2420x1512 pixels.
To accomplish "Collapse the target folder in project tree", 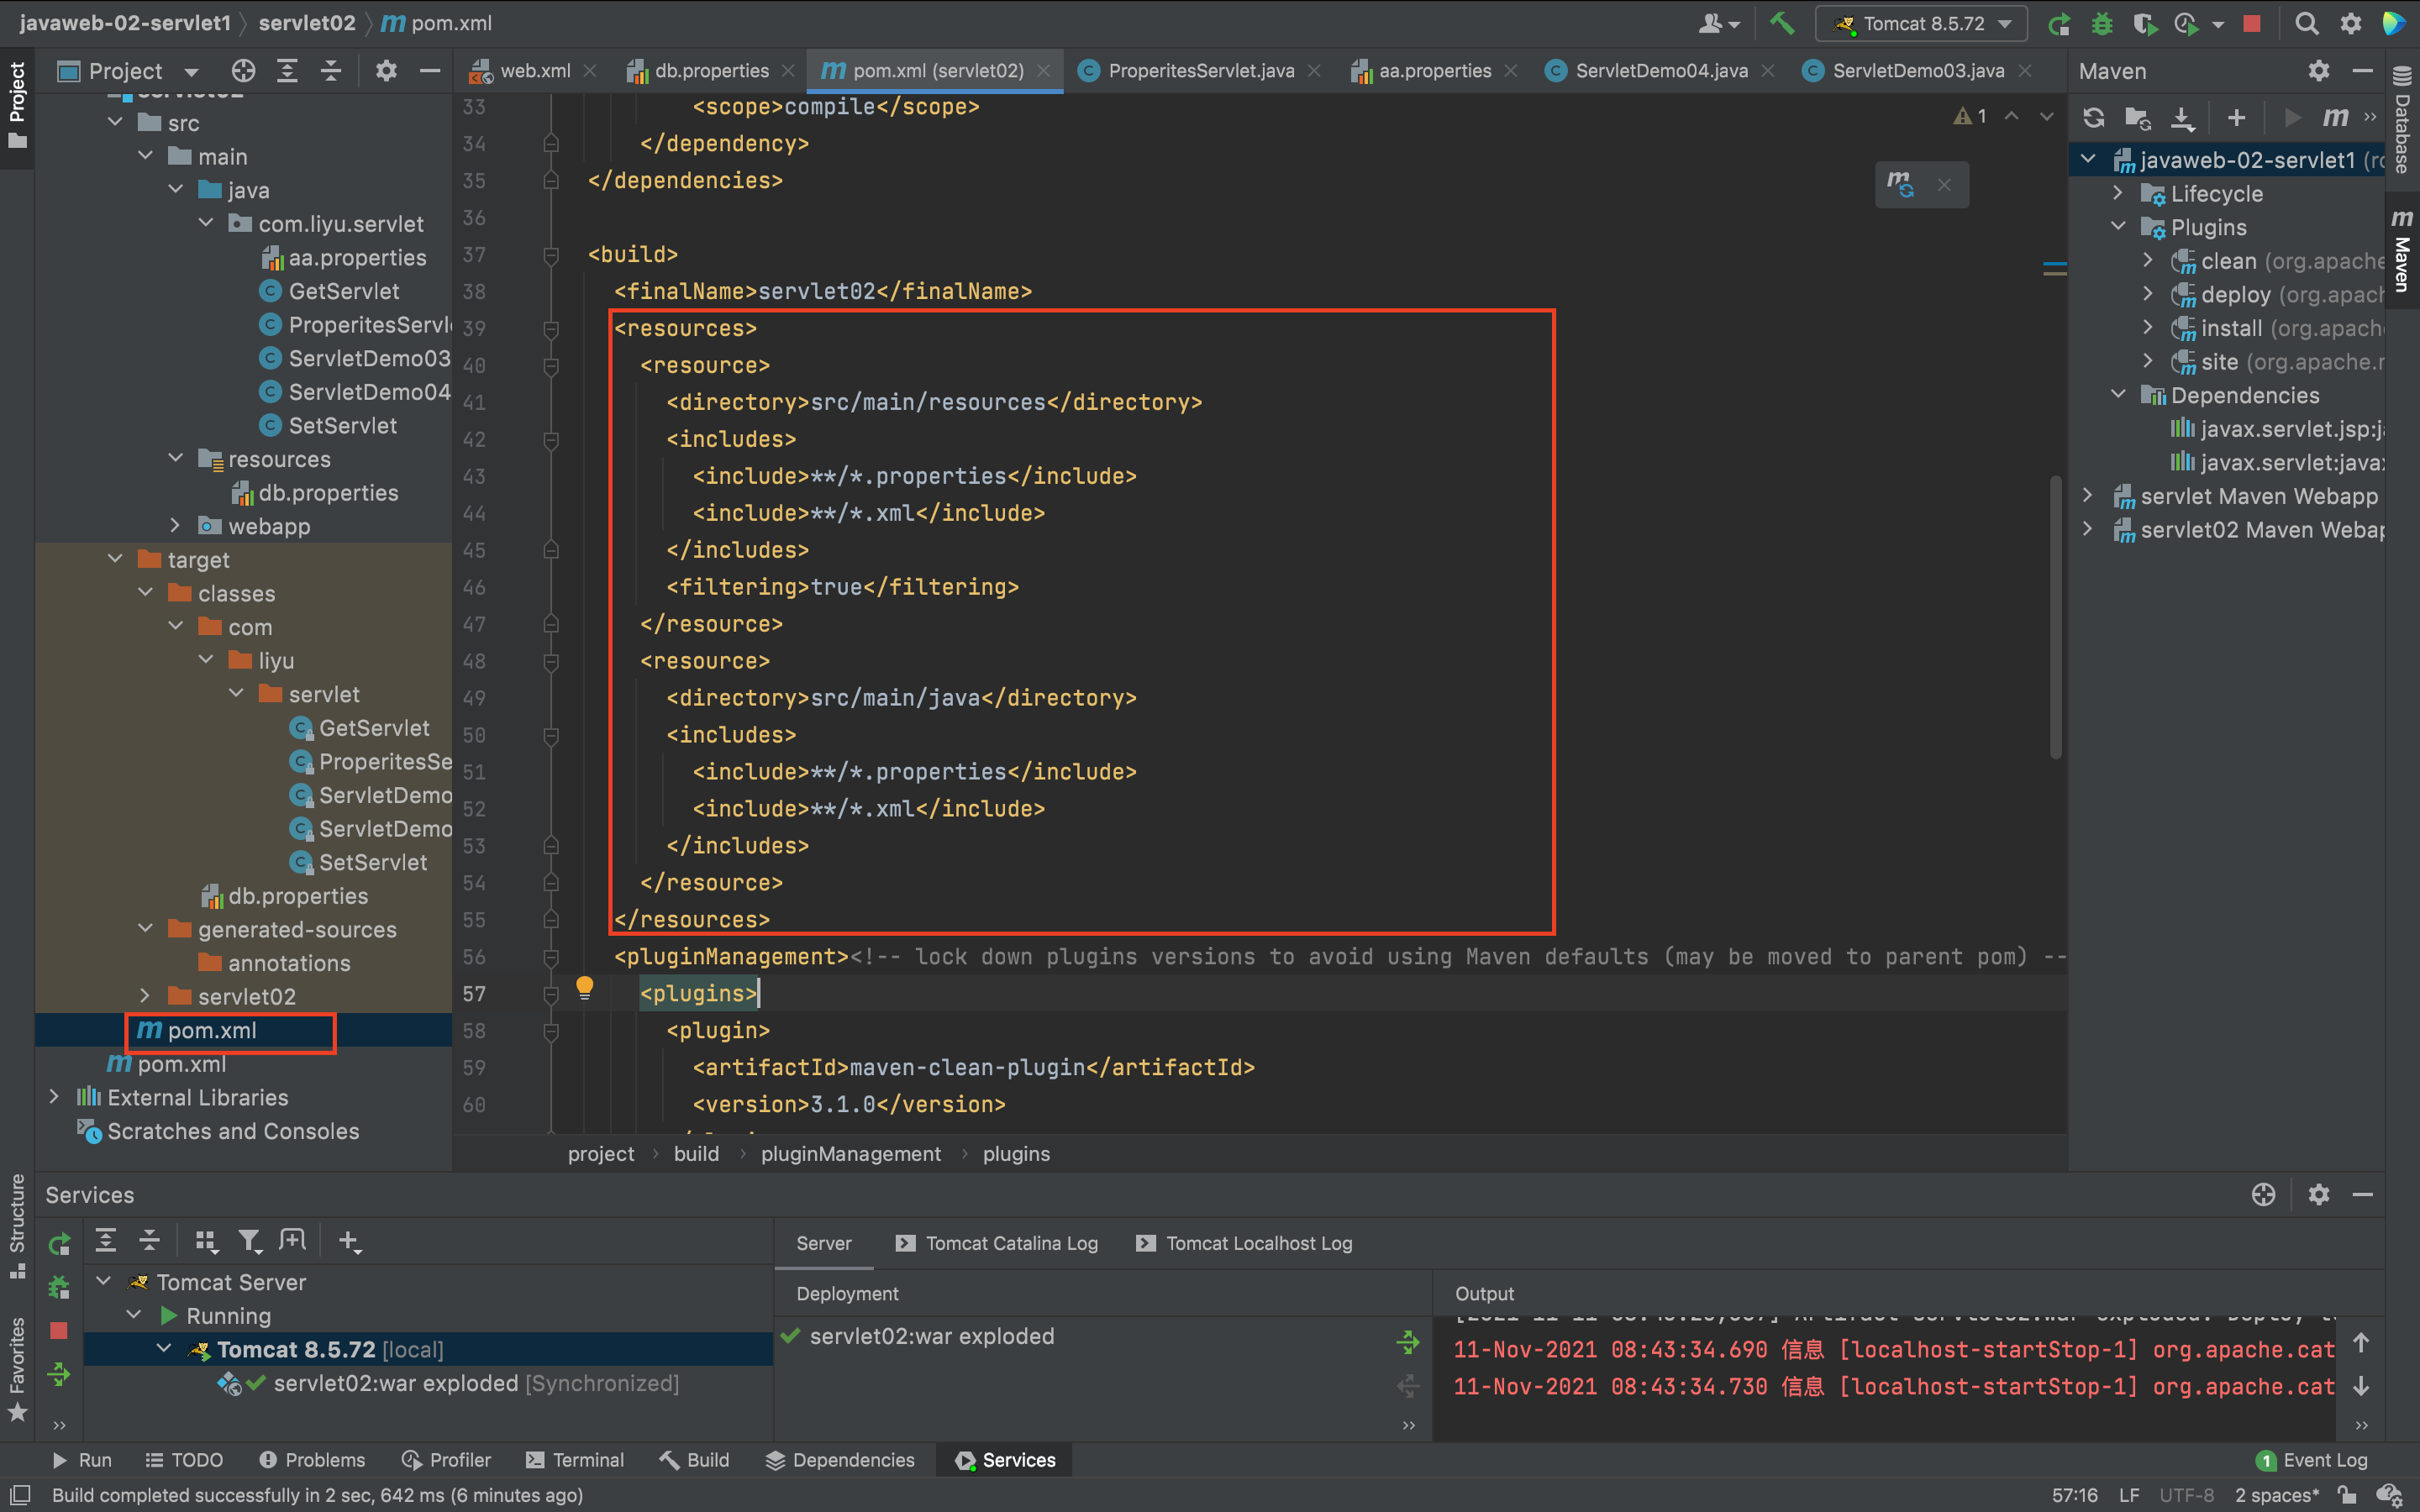I will tap(115, 559).
